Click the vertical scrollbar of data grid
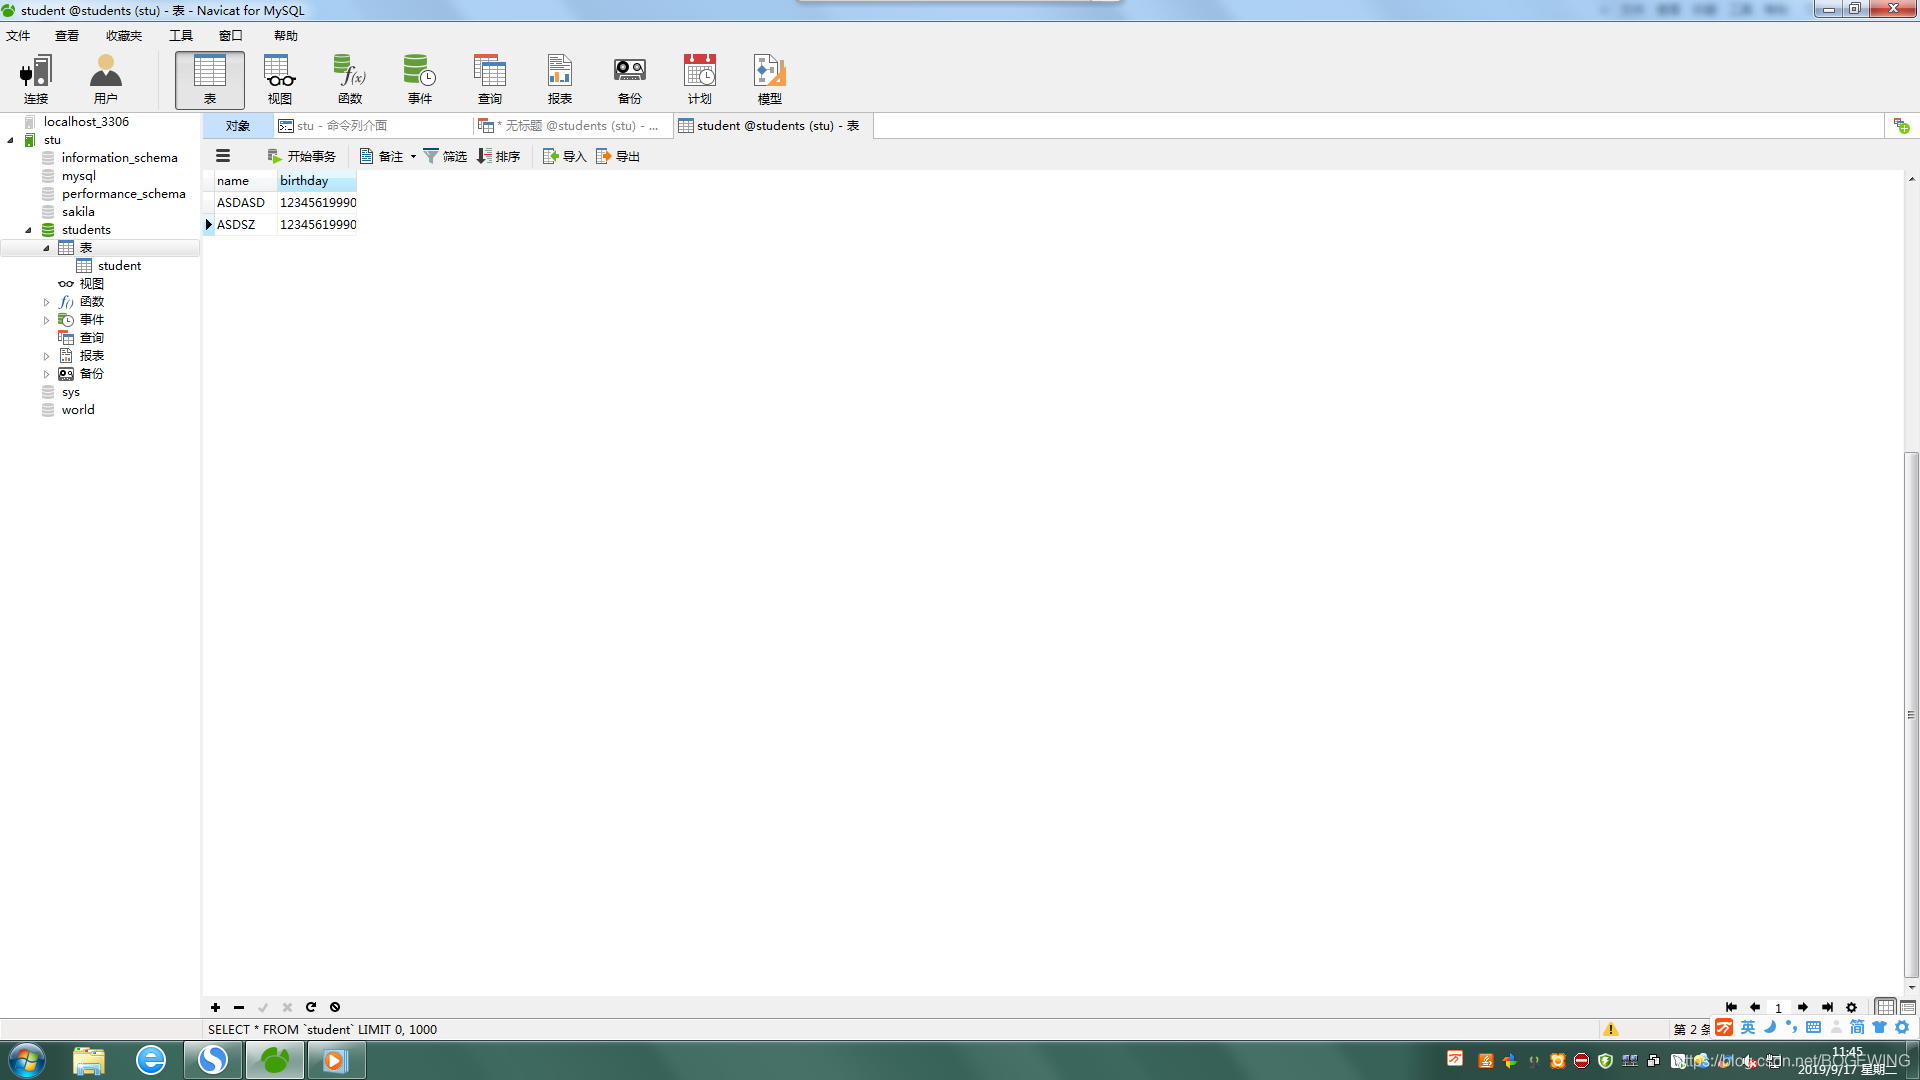Screen dimensions: 1920x1080 click(1911, 715)
